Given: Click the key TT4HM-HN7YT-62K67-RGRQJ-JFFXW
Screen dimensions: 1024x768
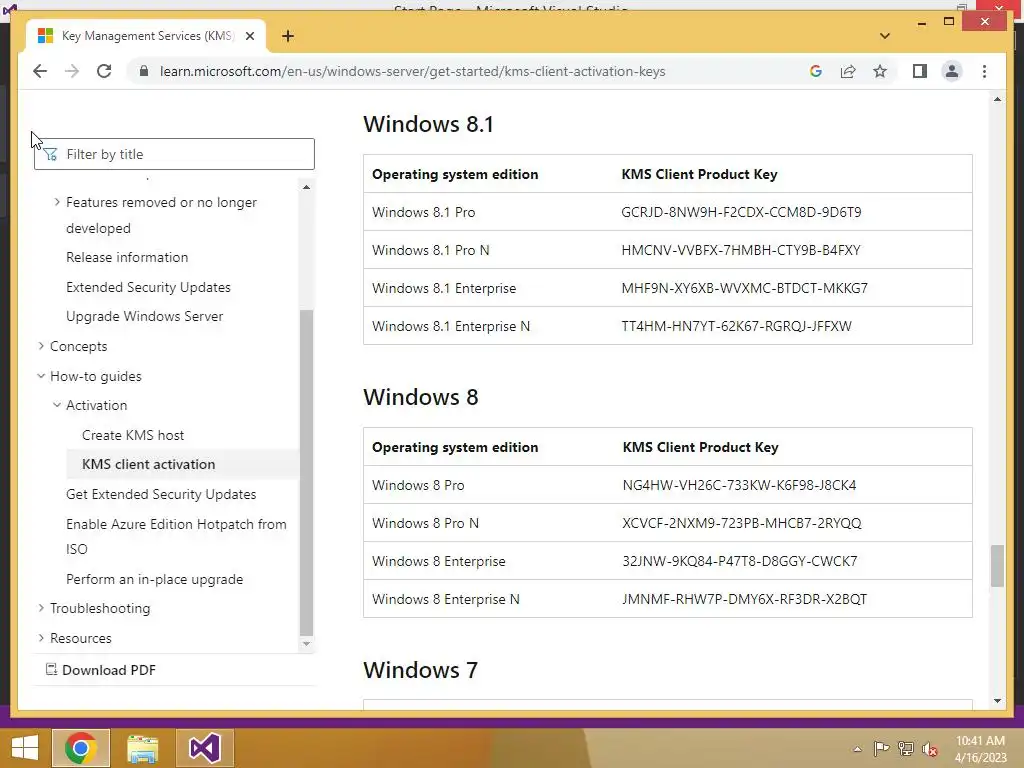Looking at the screenshot, I should (736, 326).
